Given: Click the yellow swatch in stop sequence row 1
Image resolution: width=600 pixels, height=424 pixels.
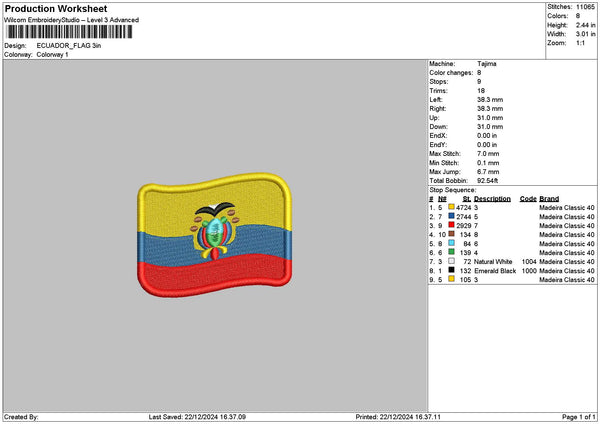Looking at the screenshot, I should pos(451,207).
